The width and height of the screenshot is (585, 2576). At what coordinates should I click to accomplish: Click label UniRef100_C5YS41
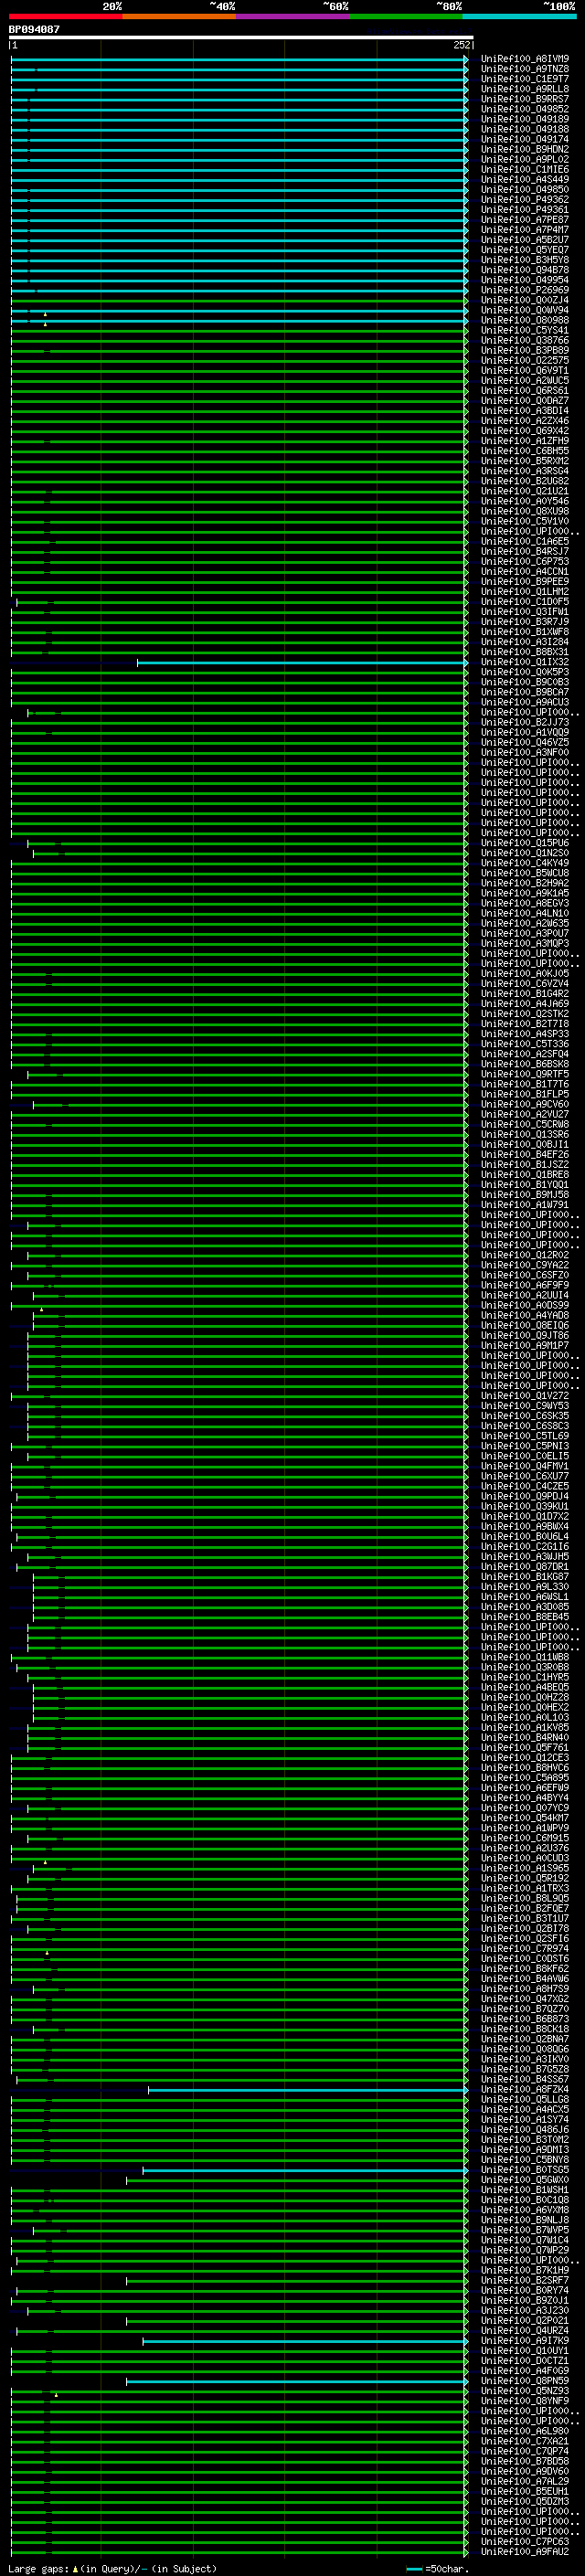524,330
